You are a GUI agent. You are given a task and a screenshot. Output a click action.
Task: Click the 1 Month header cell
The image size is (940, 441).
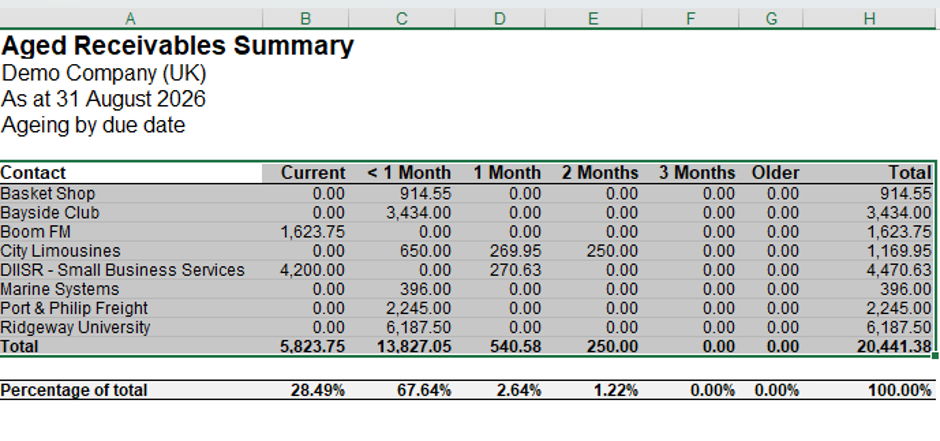500,173
